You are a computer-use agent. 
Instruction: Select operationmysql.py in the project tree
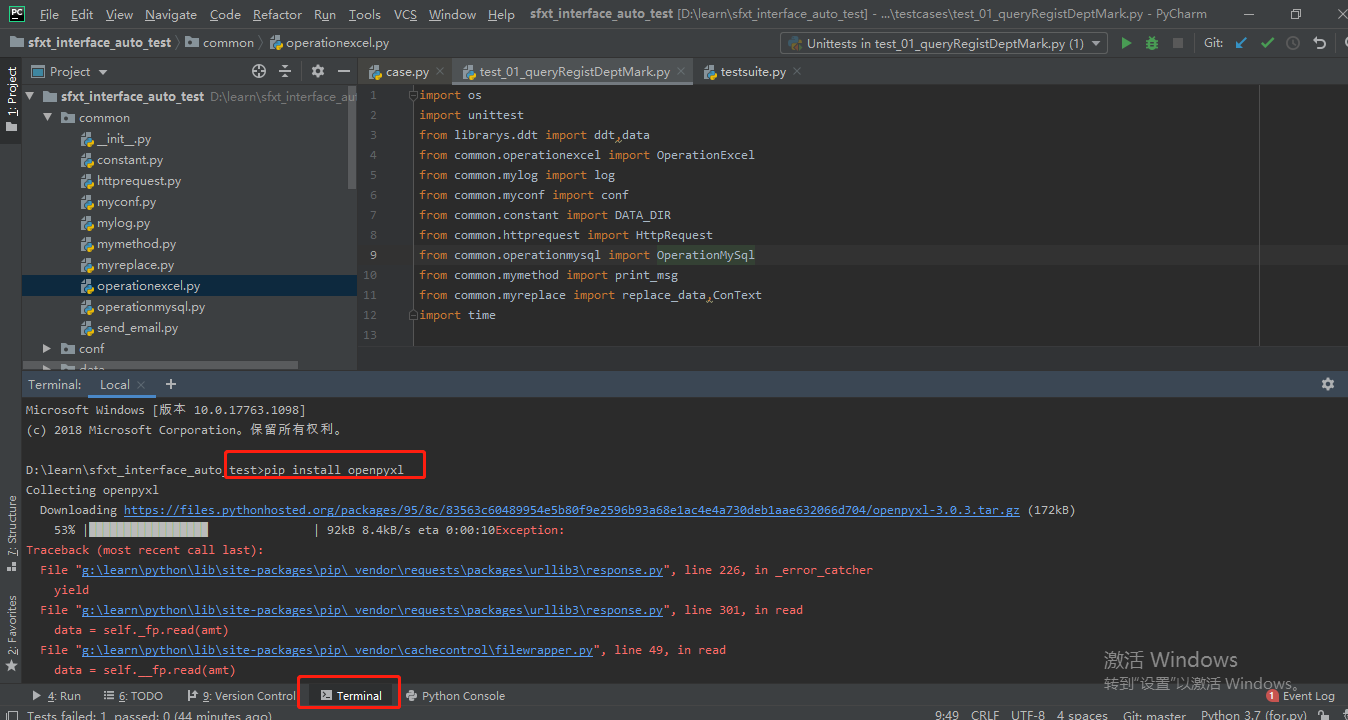tap(151, 307)
